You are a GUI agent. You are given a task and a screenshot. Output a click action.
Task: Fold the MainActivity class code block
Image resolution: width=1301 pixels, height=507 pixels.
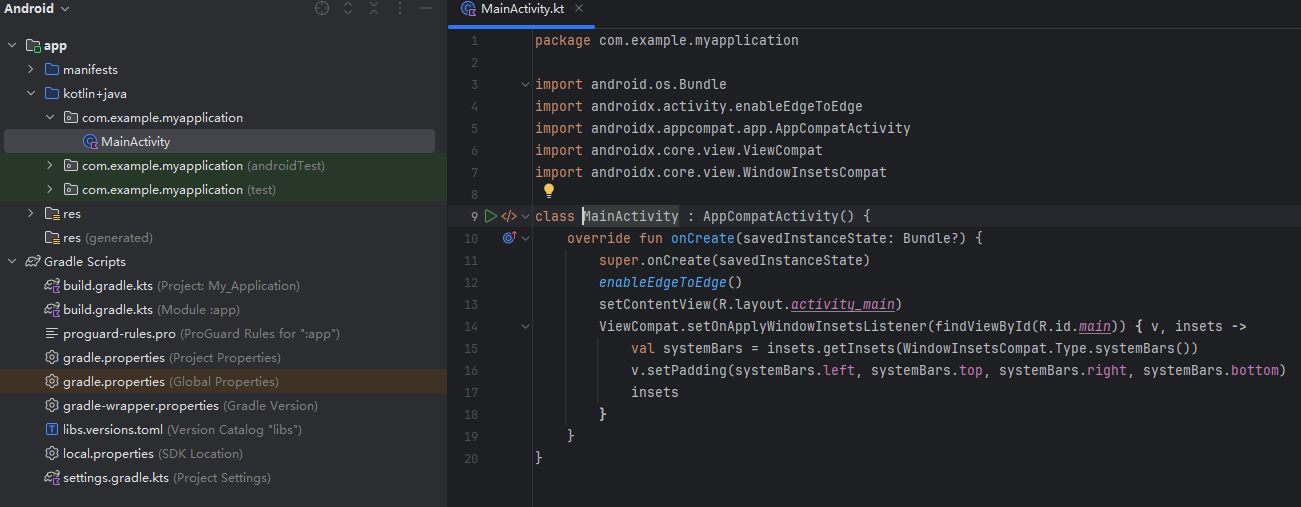point(526,216)
